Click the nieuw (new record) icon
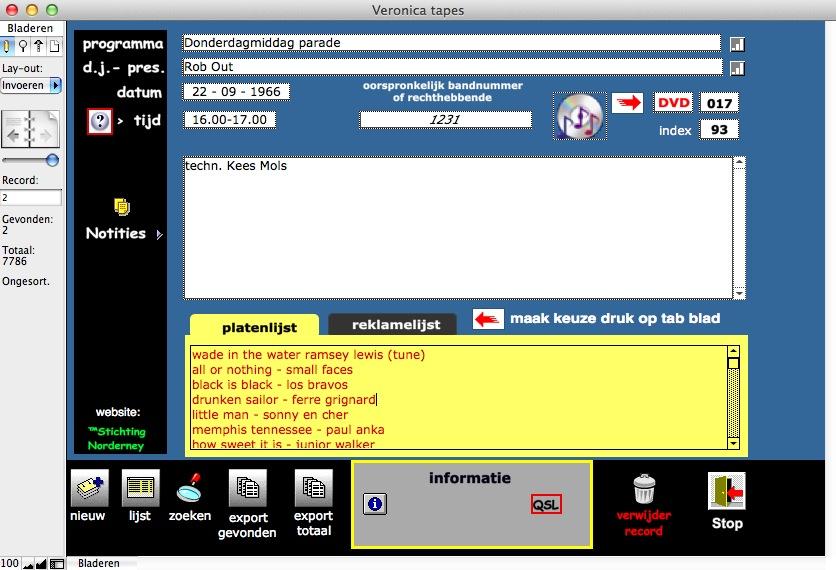Image resolution: width=836 pixels, height=570 pixels. [88, 489]
